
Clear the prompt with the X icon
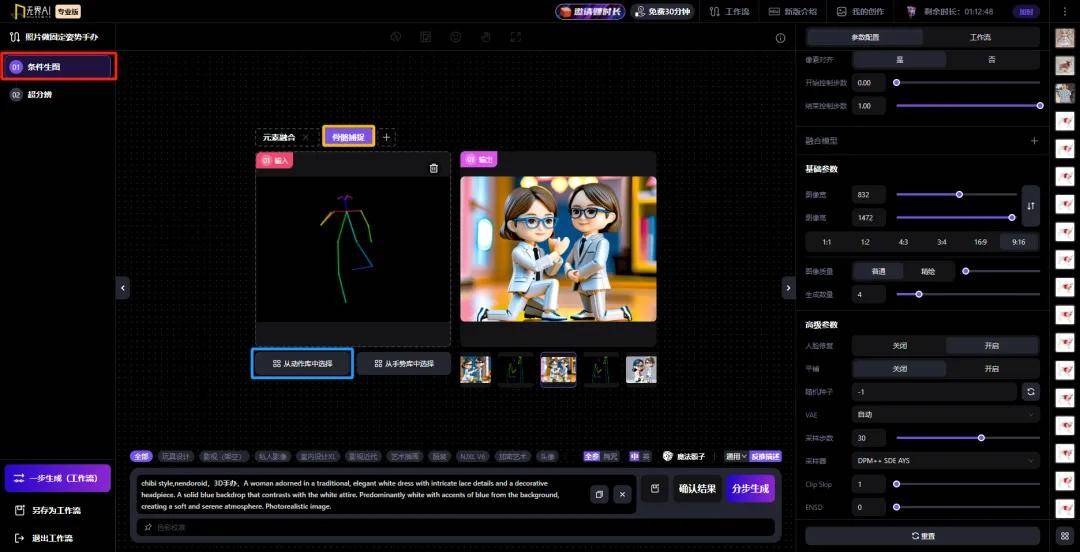pyautogui.click(x=622, y=494)
